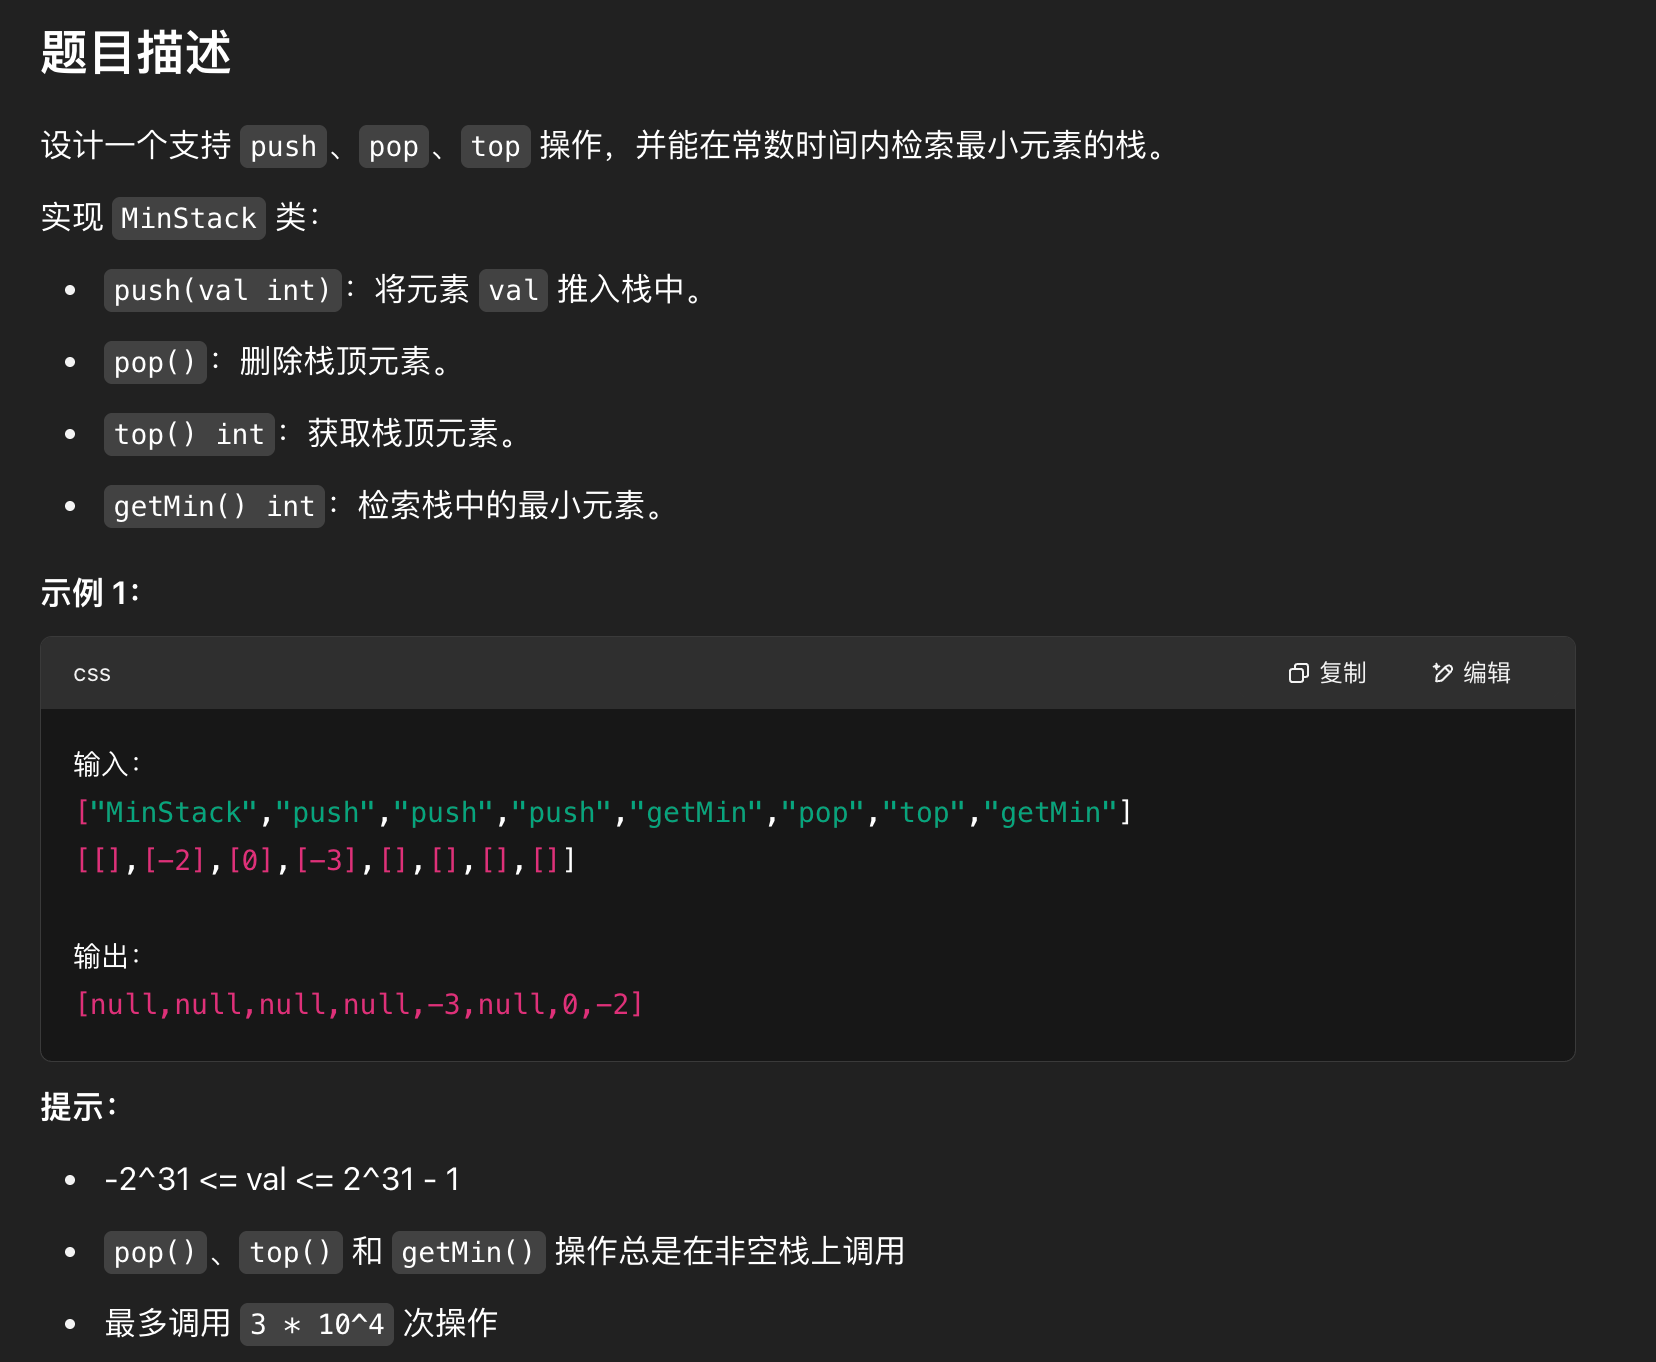Collapse the 题目描述 section heading
This screenshot has width=1656, height=1362.
pyautogui.click(x=135, y=55)
